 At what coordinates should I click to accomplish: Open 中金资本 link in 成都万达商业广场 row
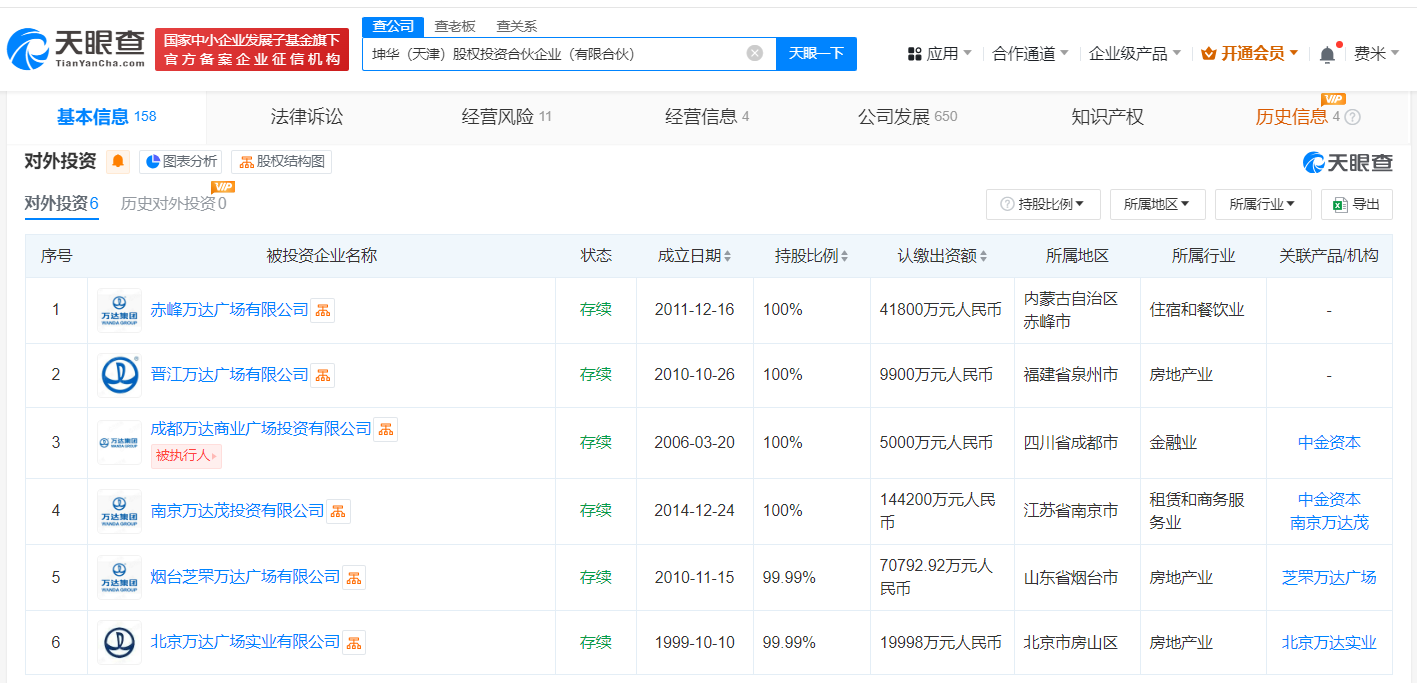[x=1329, y=442]
